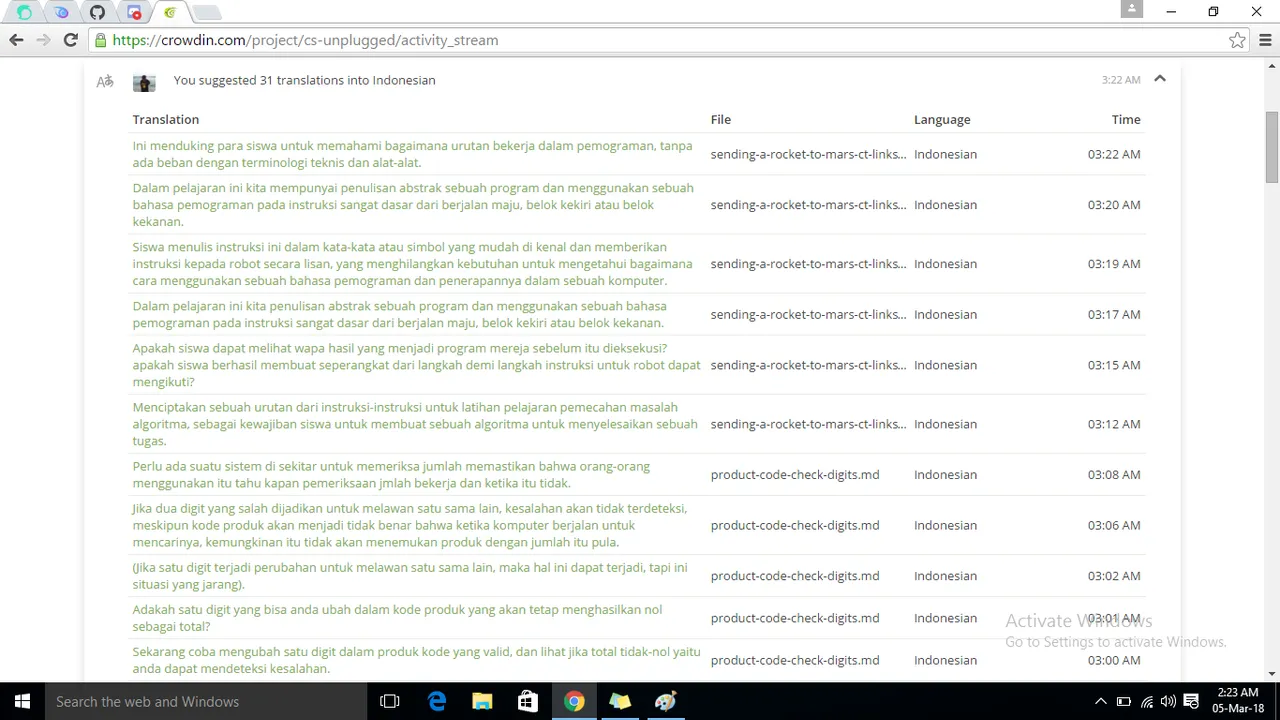Image resolution: width=1280 pixels, height=720 pixels.
Task: Launch Microsoft Edge from the taskbar
Action: 437,701
